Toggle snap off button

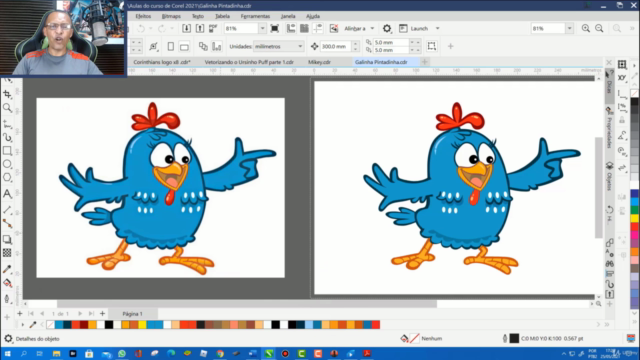point(334,28)
